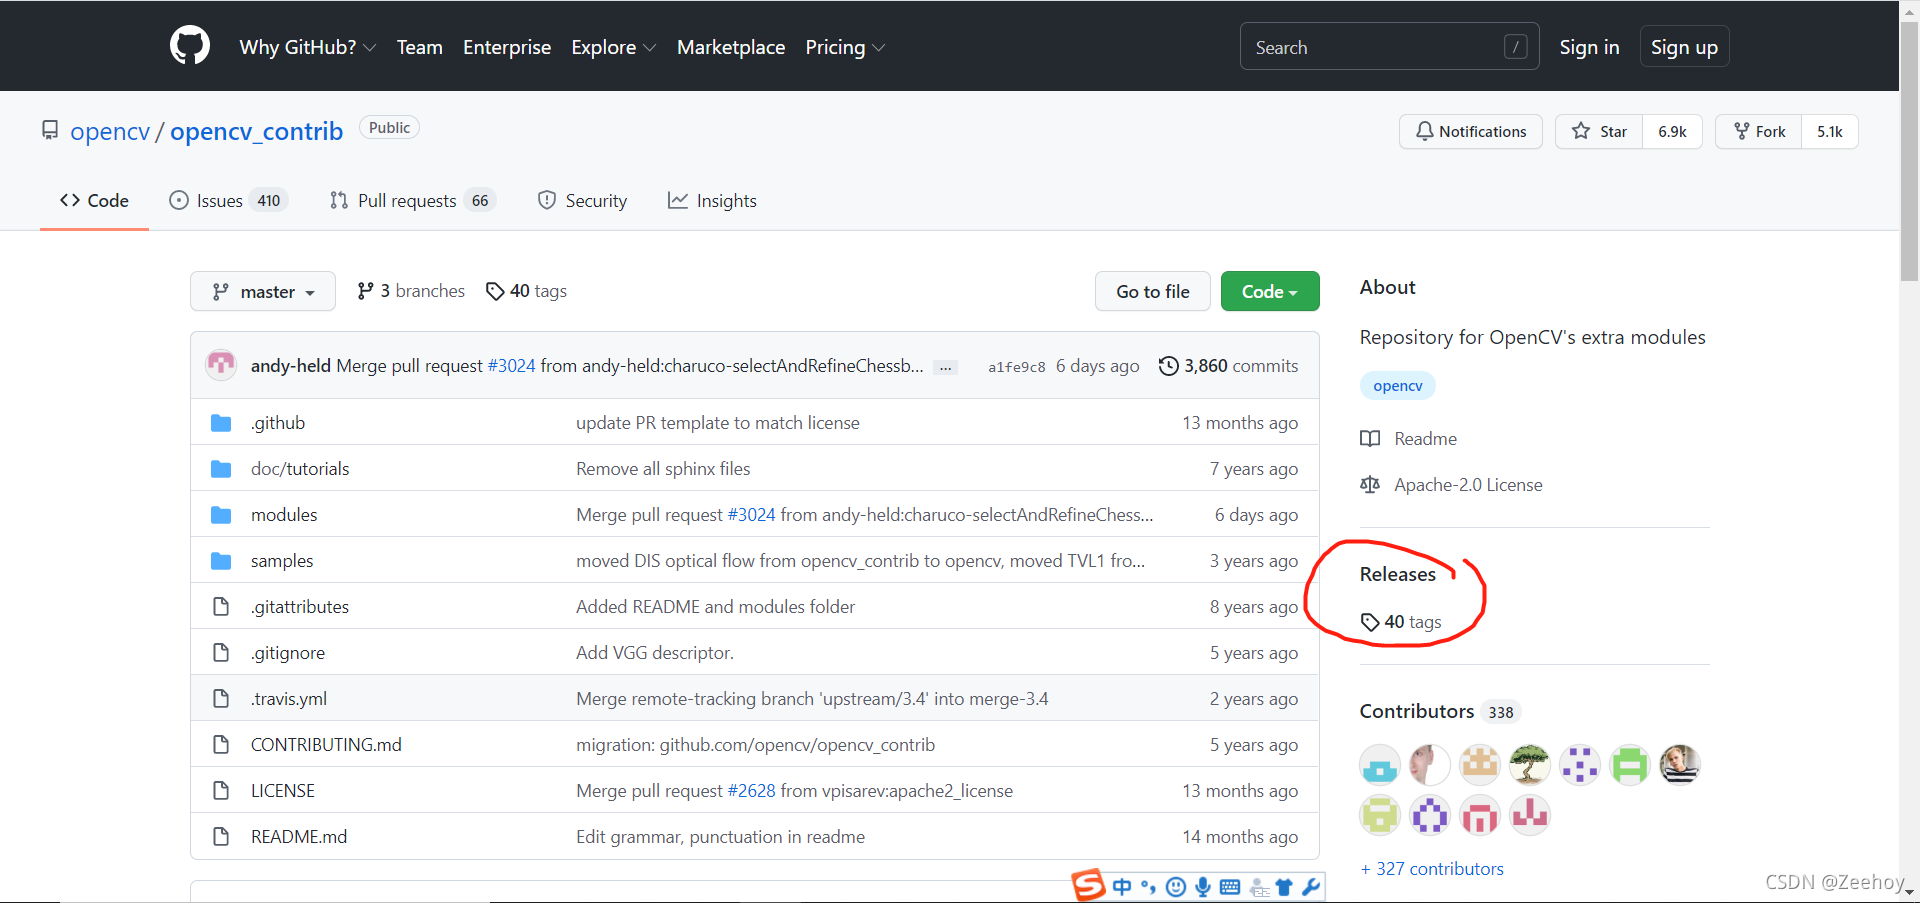Open the .github folder

tap(278, 423)
